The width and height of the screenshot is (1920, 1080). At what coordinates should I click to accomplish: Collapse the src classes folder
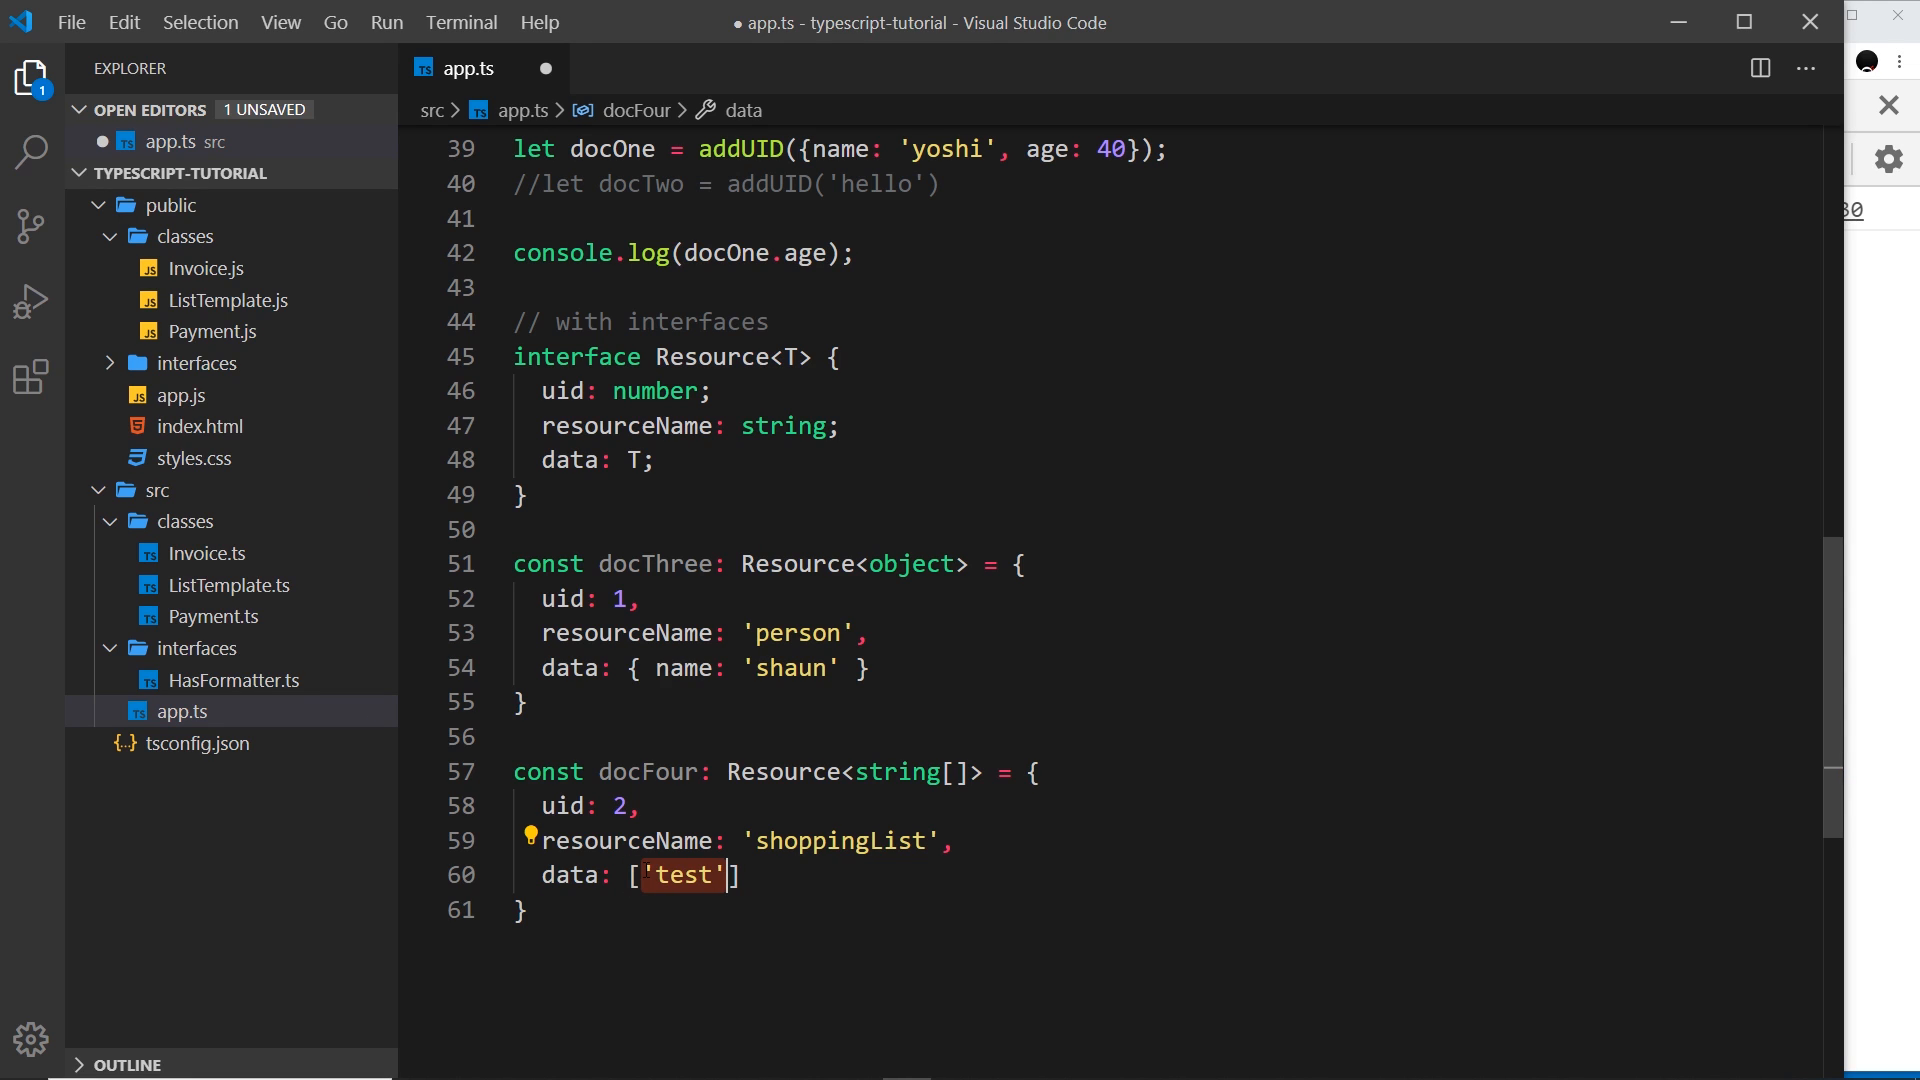[110, 522]
